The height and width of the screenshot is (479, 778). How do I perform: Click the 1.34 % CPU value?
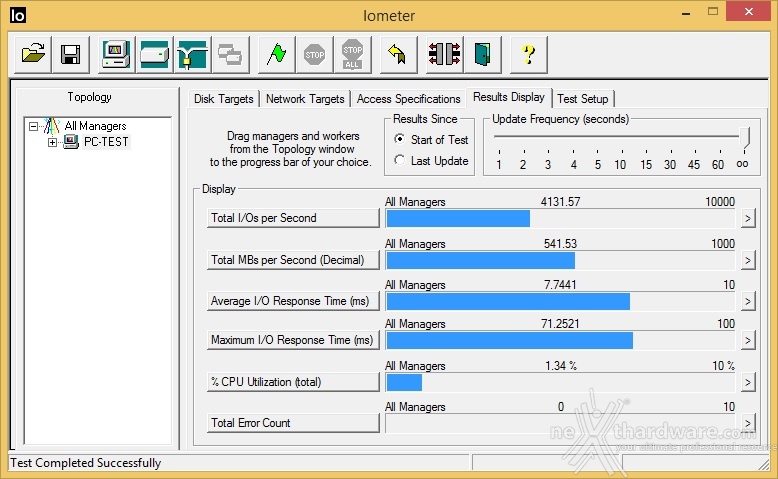click(561, 366)
